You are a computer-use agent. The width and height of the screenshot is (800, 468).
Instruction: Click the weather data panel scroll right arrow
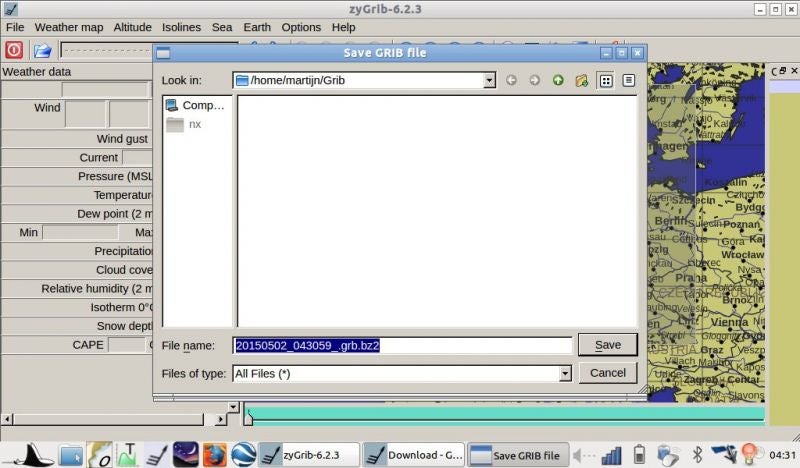click(220, 420)
